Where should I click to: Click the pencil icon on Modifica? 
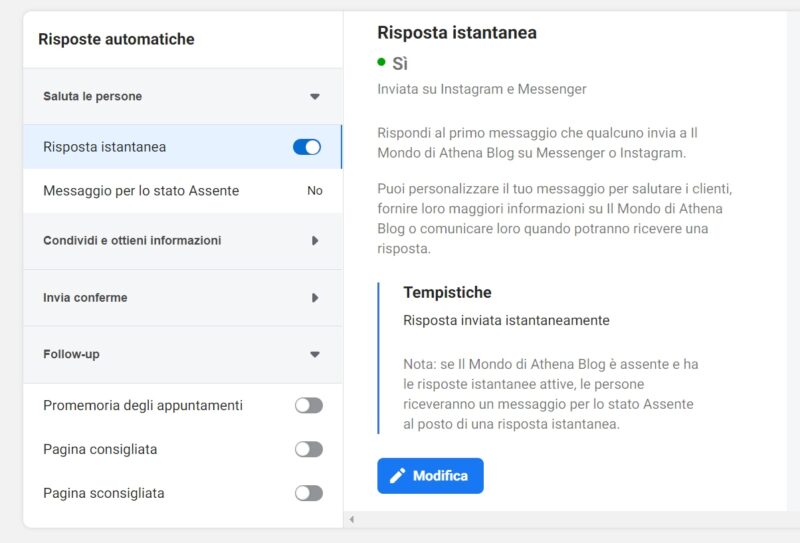tap(397, 476)
